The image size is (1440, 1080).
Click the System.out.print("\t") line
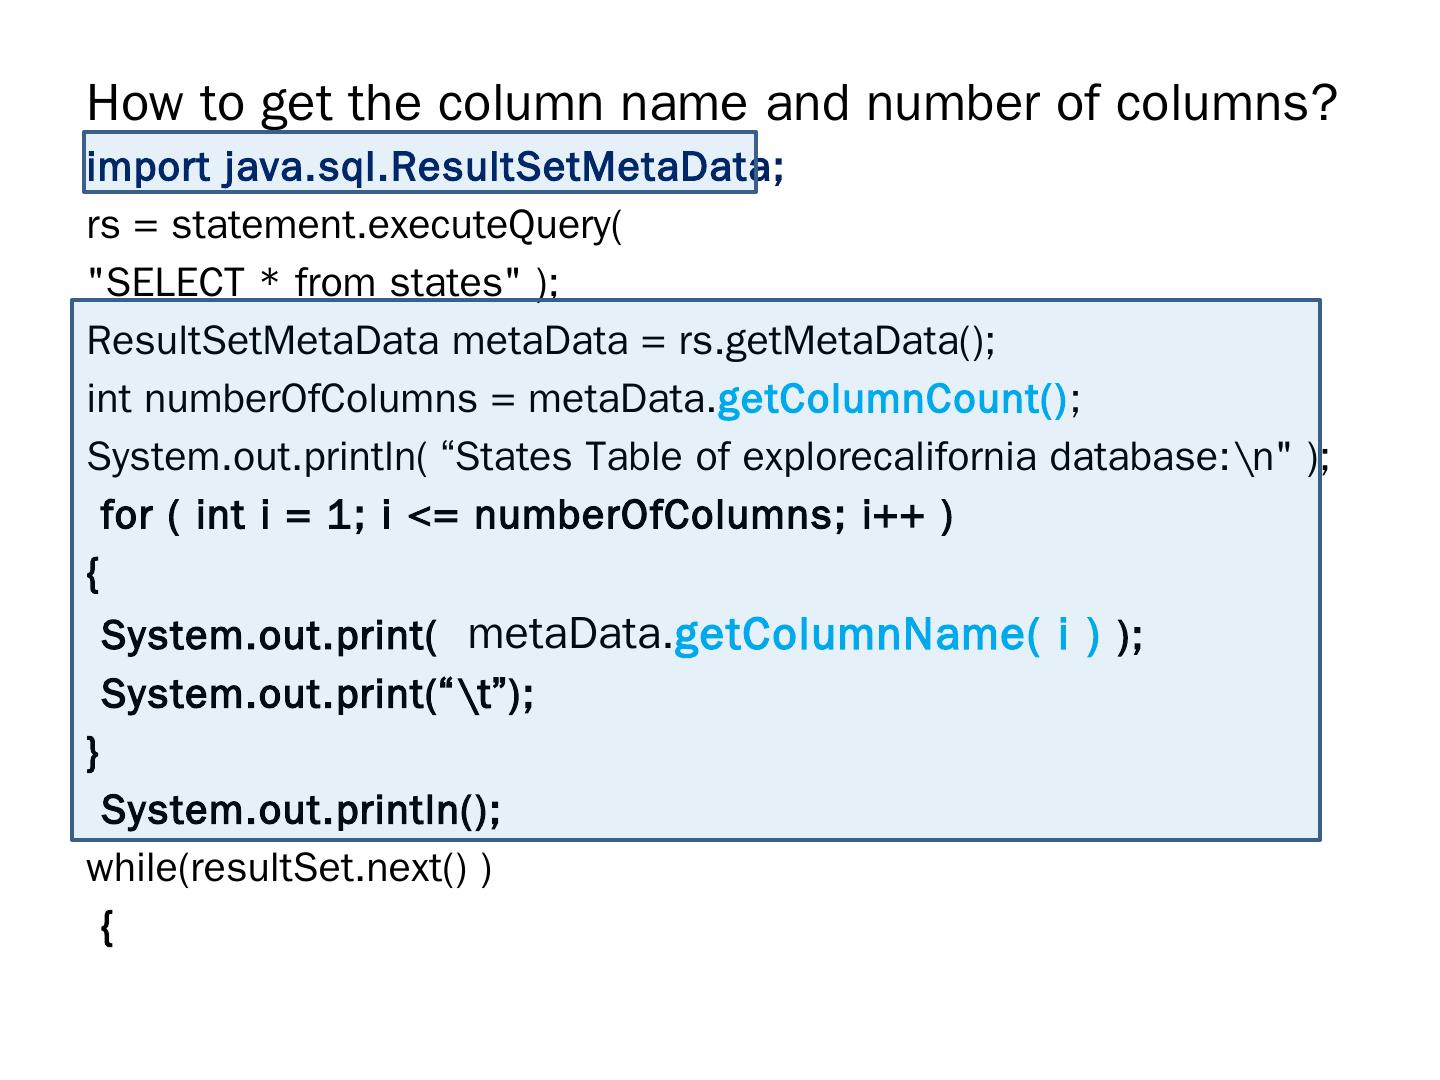[317, 693]
